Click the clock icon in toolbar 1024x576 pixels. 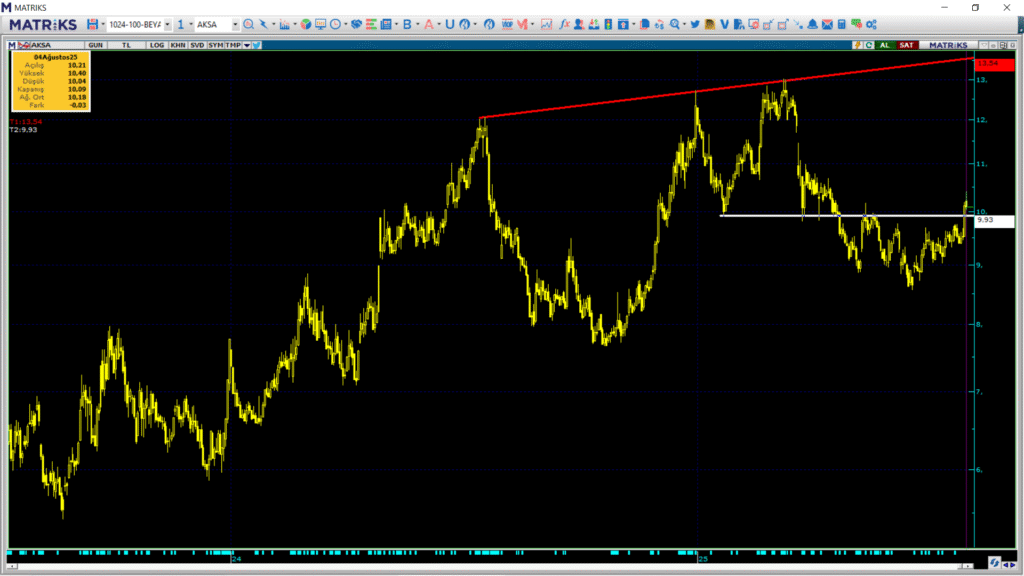[336, 23]
